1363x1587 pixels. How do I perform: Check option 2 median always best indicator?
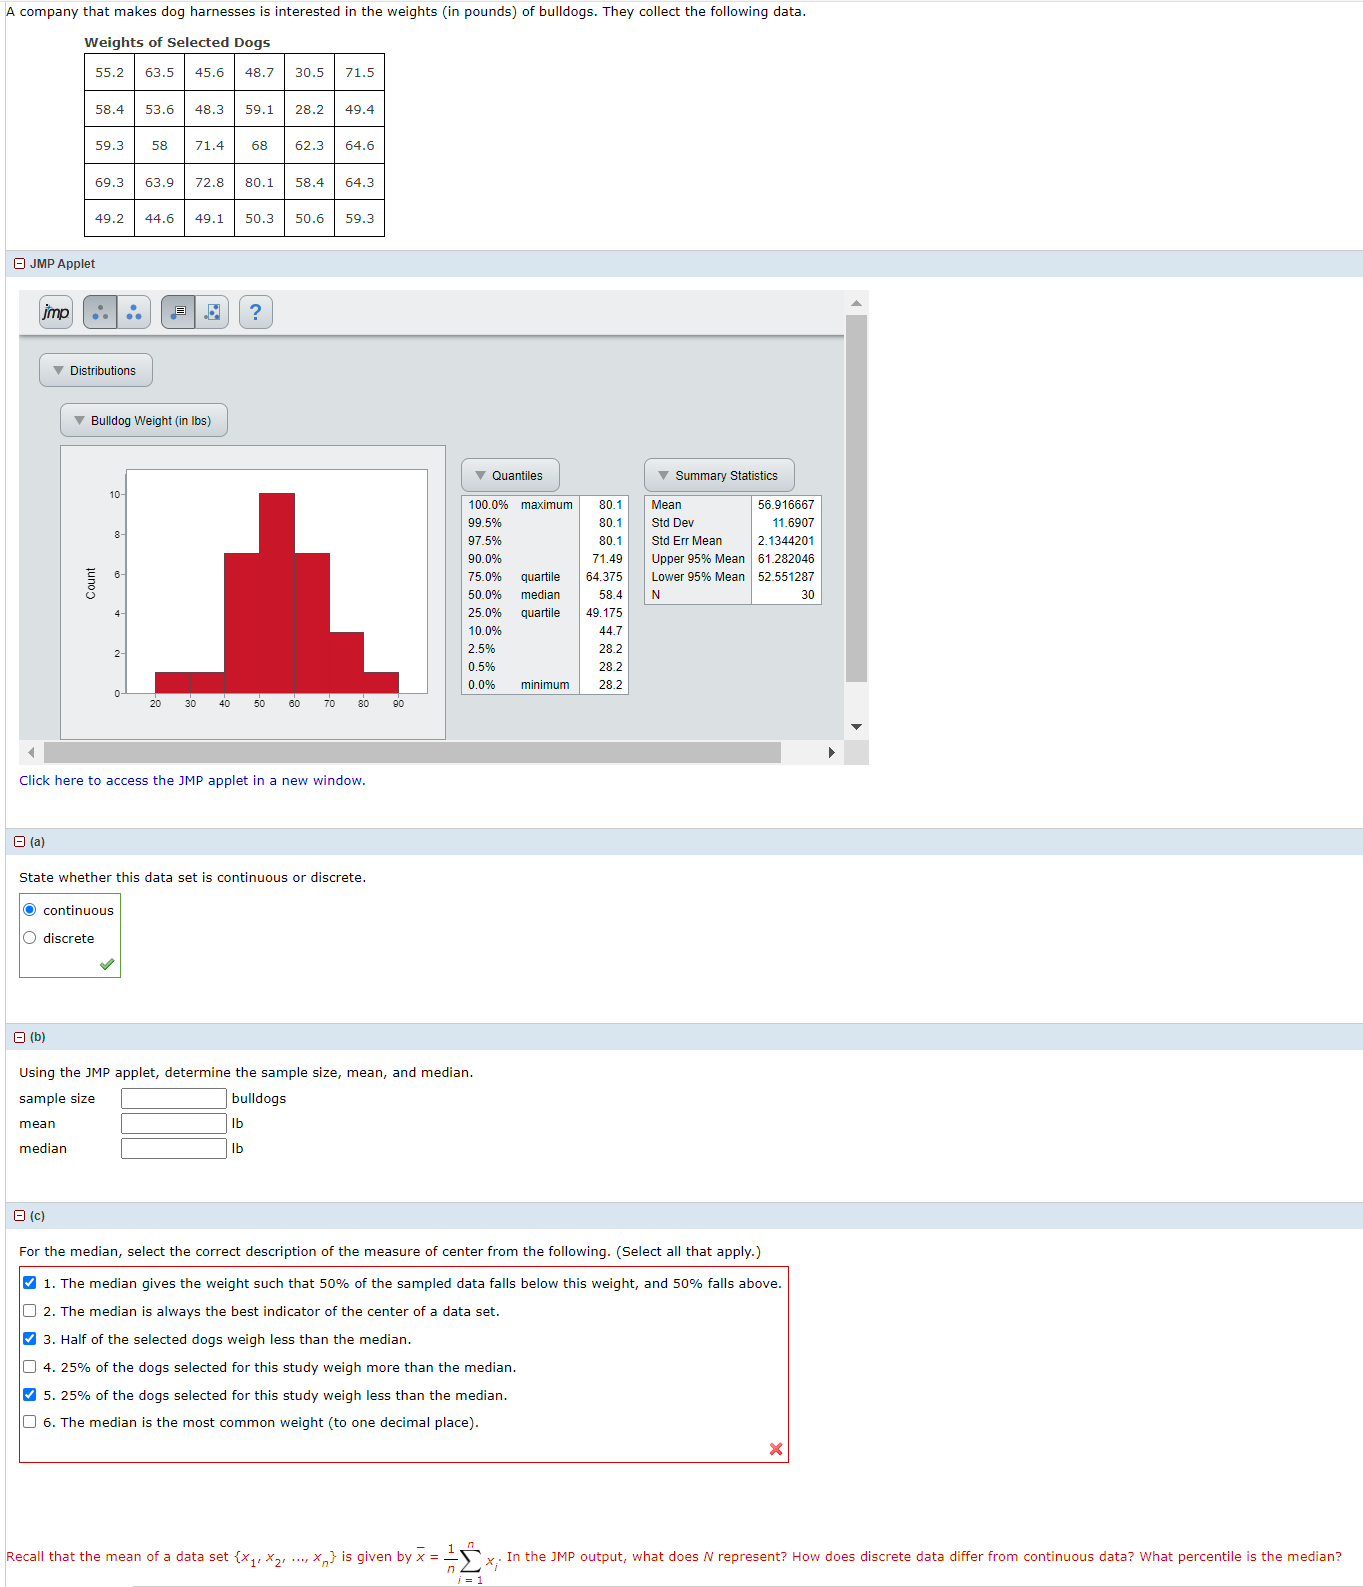[30, 1311]
